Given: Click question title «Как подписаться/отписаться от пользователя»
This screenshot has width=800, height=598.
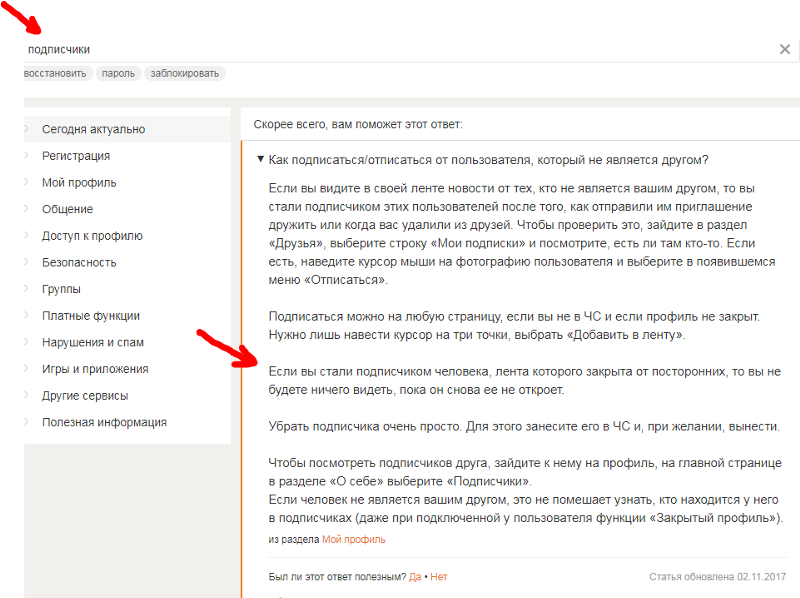Looking at the screenshot, I should pyautogui.click(x=488, y=160).
